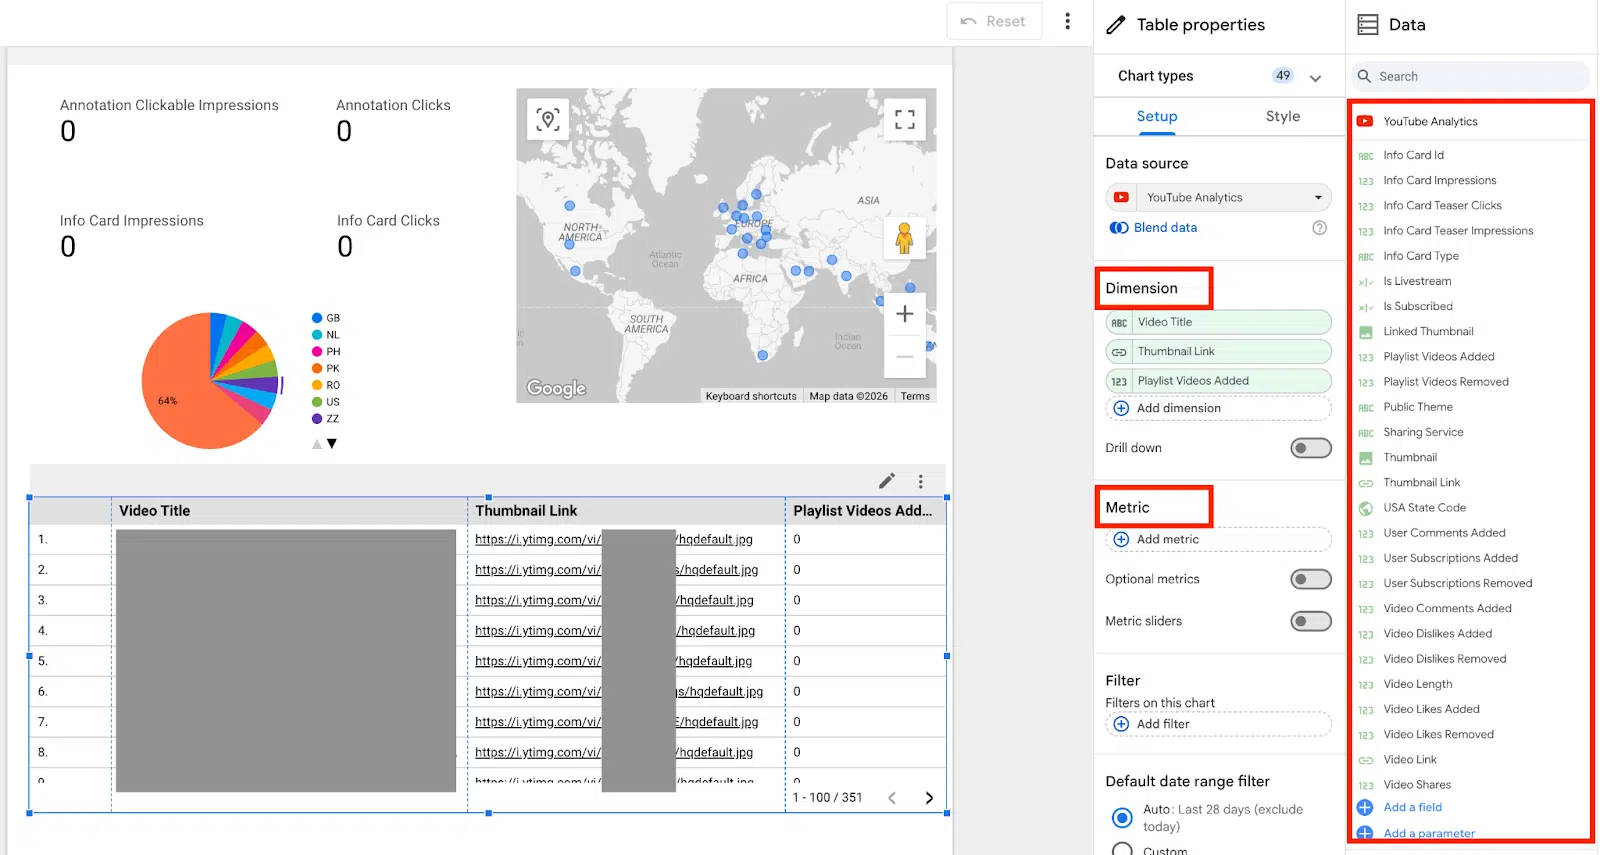Expand the Chart types chevron
Image resolution: width=1600 pixels, height=855 pixels.
tap(1315, 77)
